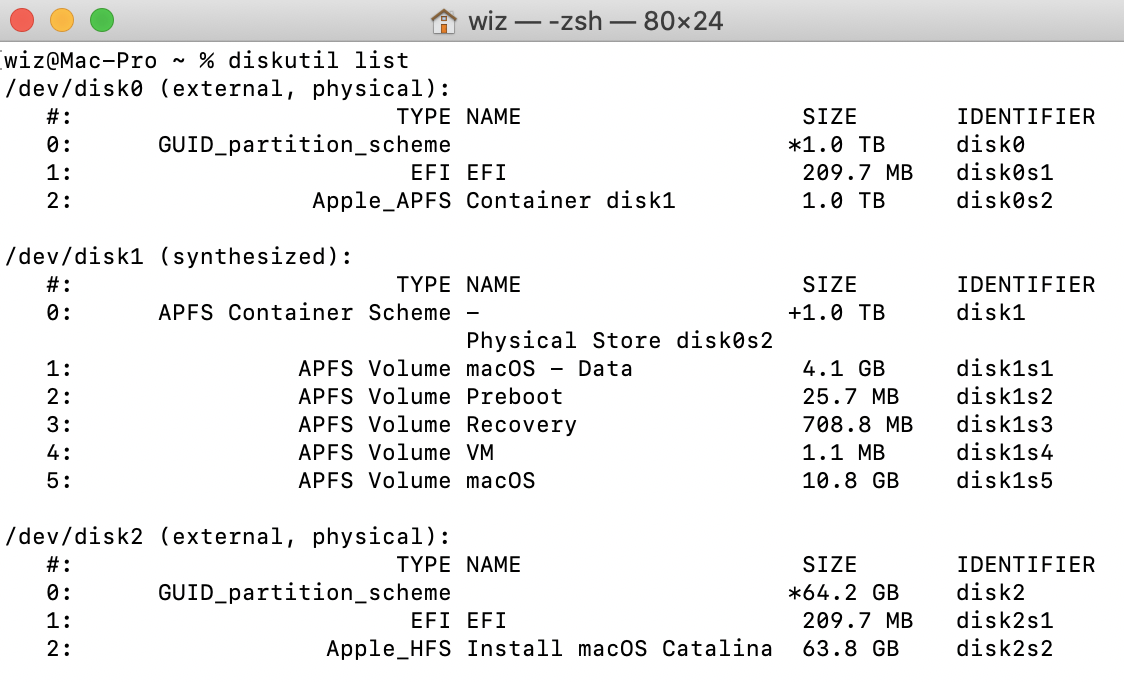The width and height of the screenshot is (1124, 682).
Task: Click 'Container disk1' partition name
Action: pyautogui.click(x=571, y=201)
